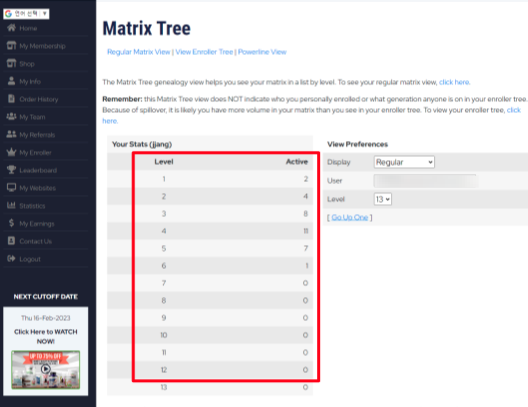Select Contact Us menu entry

(36, 241)
